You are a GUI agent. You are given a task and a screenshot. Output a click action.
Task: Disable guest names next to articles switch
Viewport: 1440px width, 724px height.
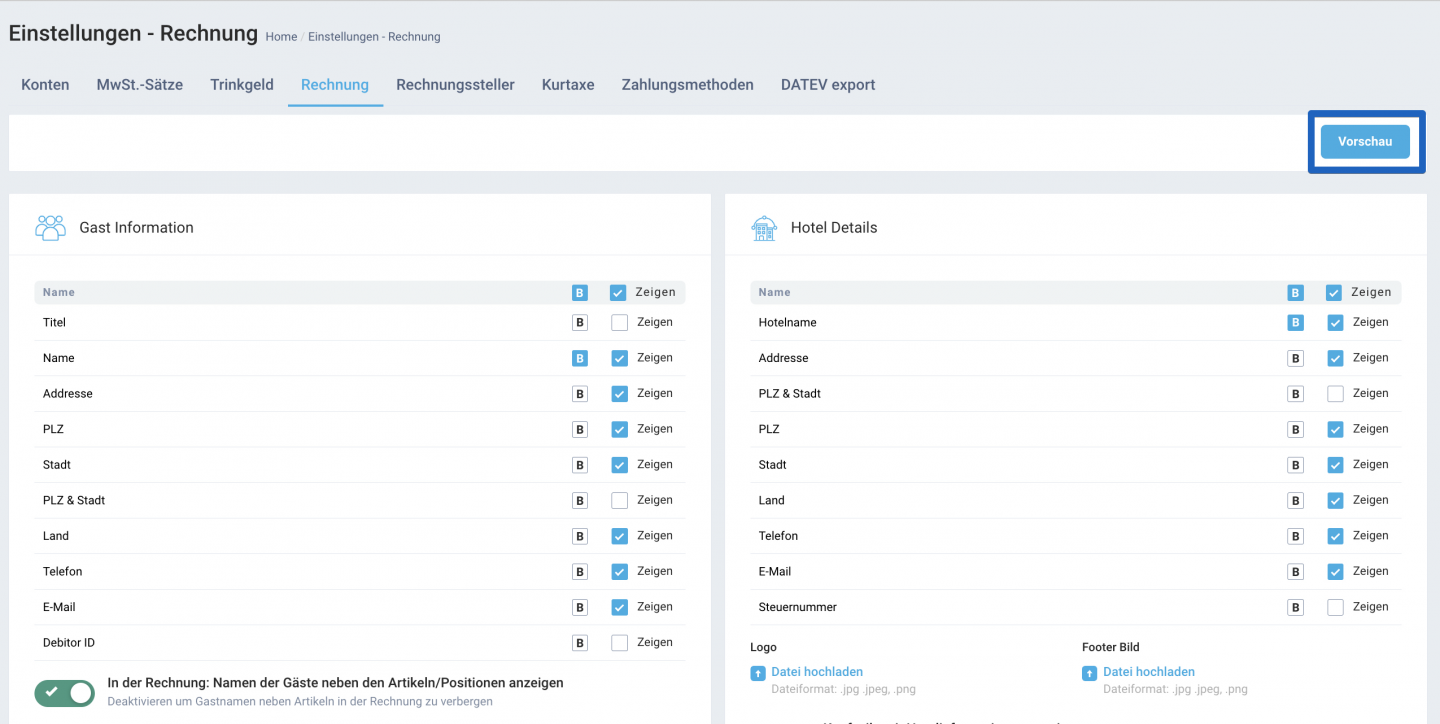pos(64,693)
